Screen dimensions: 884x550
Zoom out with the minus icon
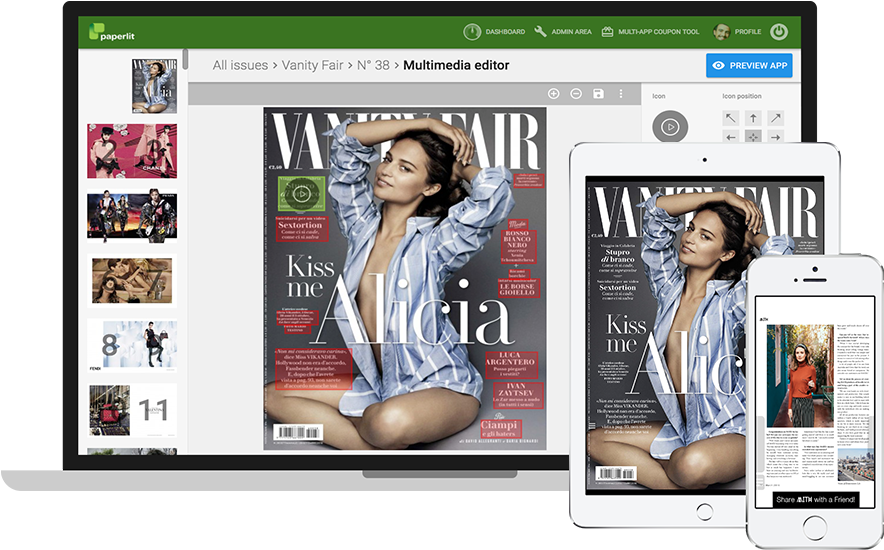[576, 94]
